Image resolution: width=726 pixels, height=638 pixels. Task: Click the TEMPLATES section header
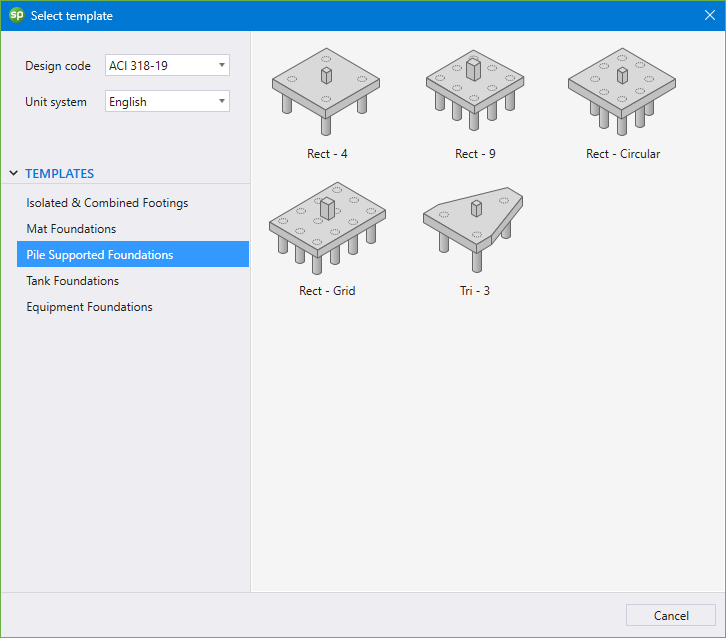60,174
